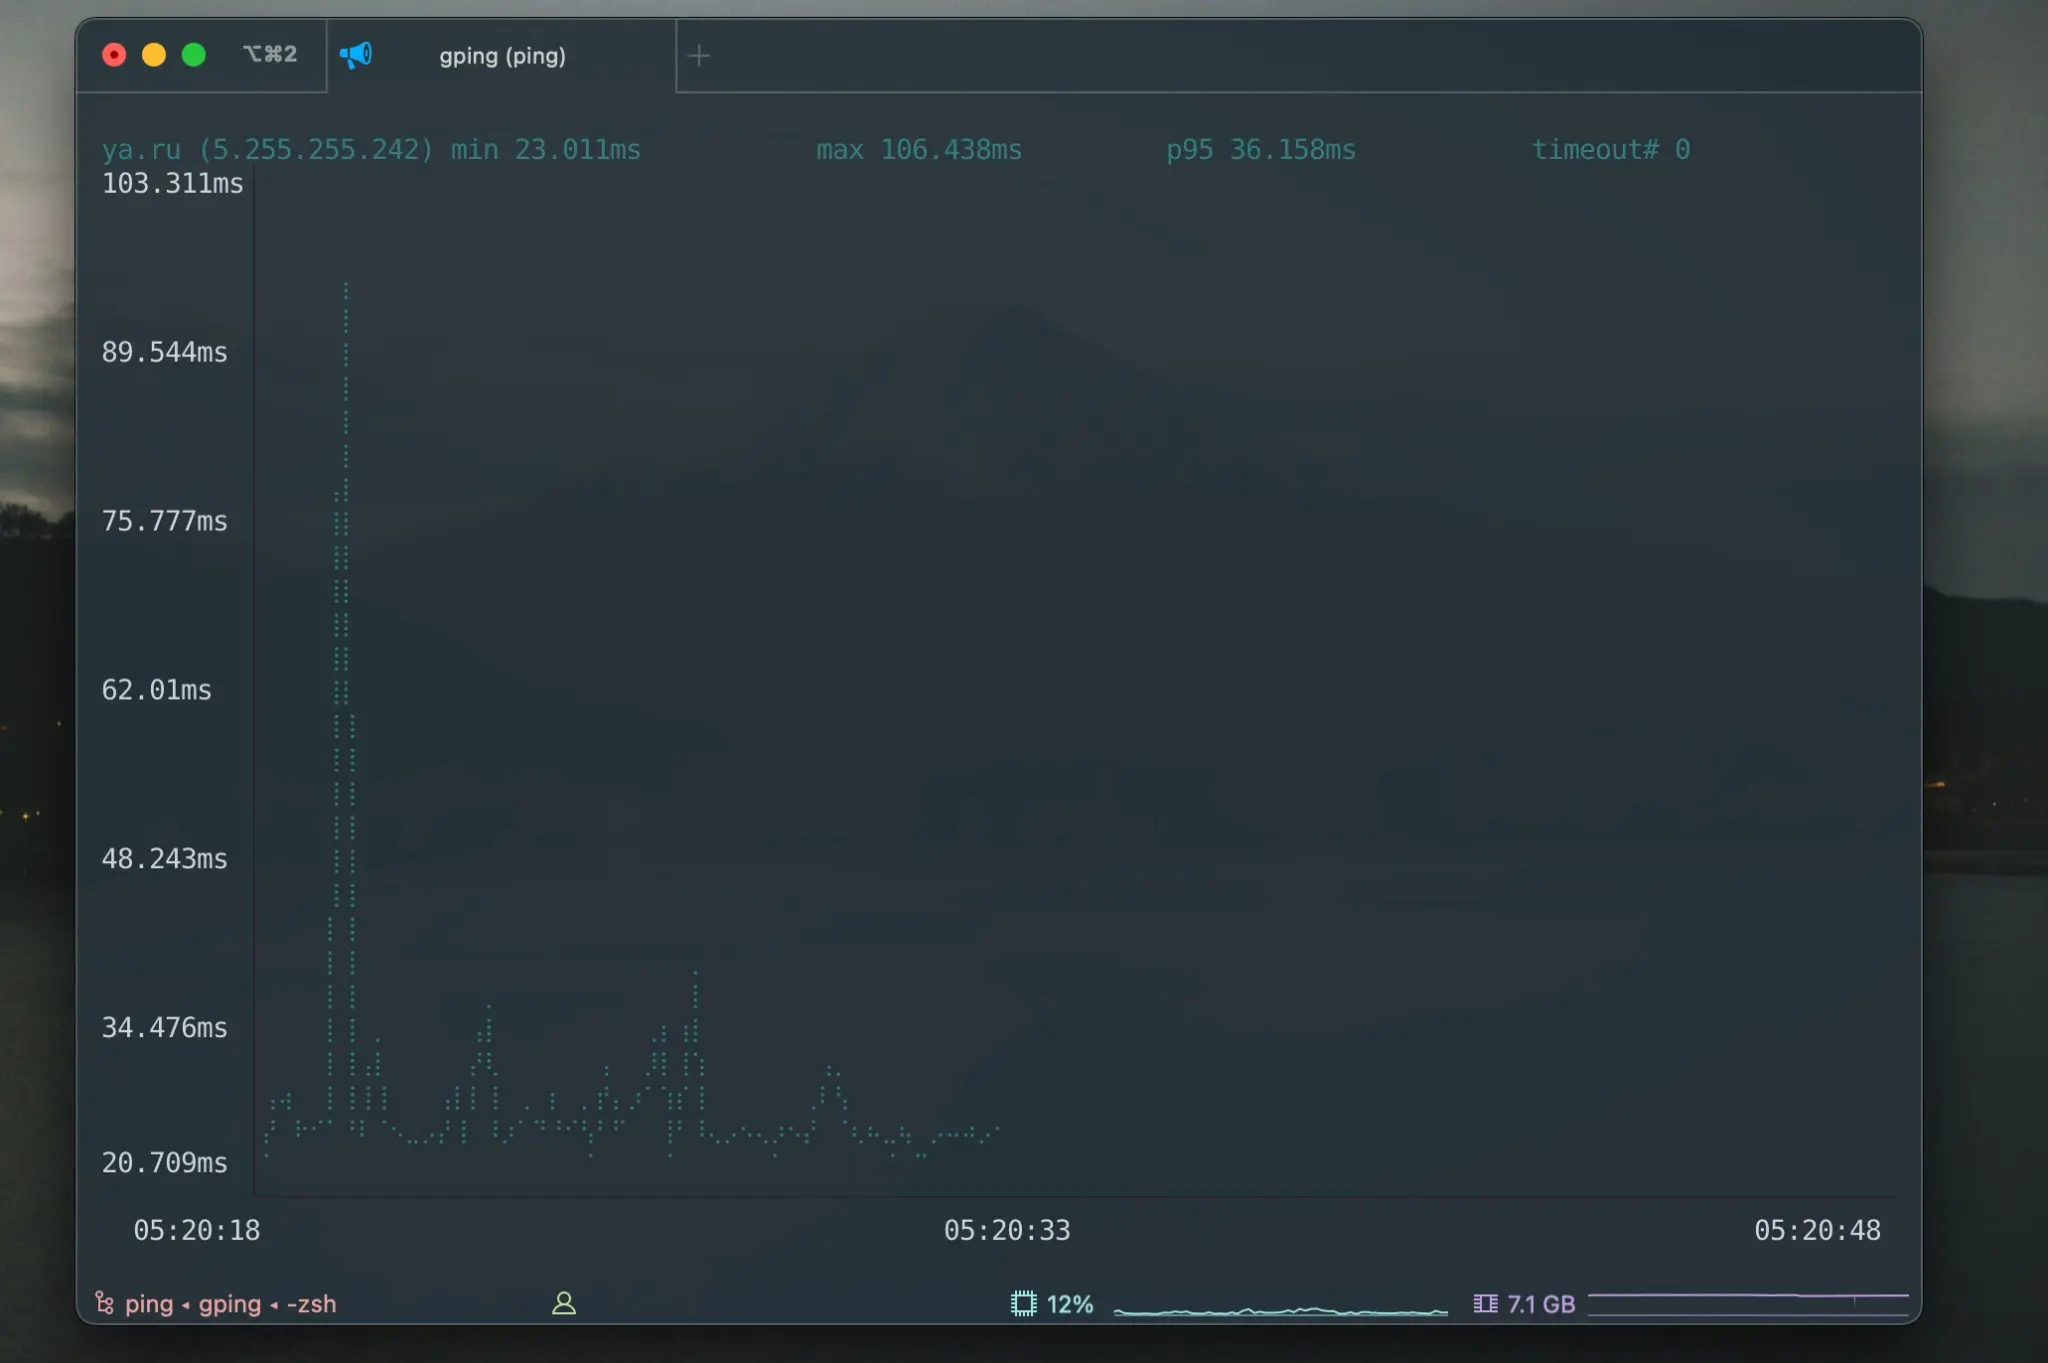Click the ping ◂ gping ◂ -zsh job text

[x=231, y=1304]
